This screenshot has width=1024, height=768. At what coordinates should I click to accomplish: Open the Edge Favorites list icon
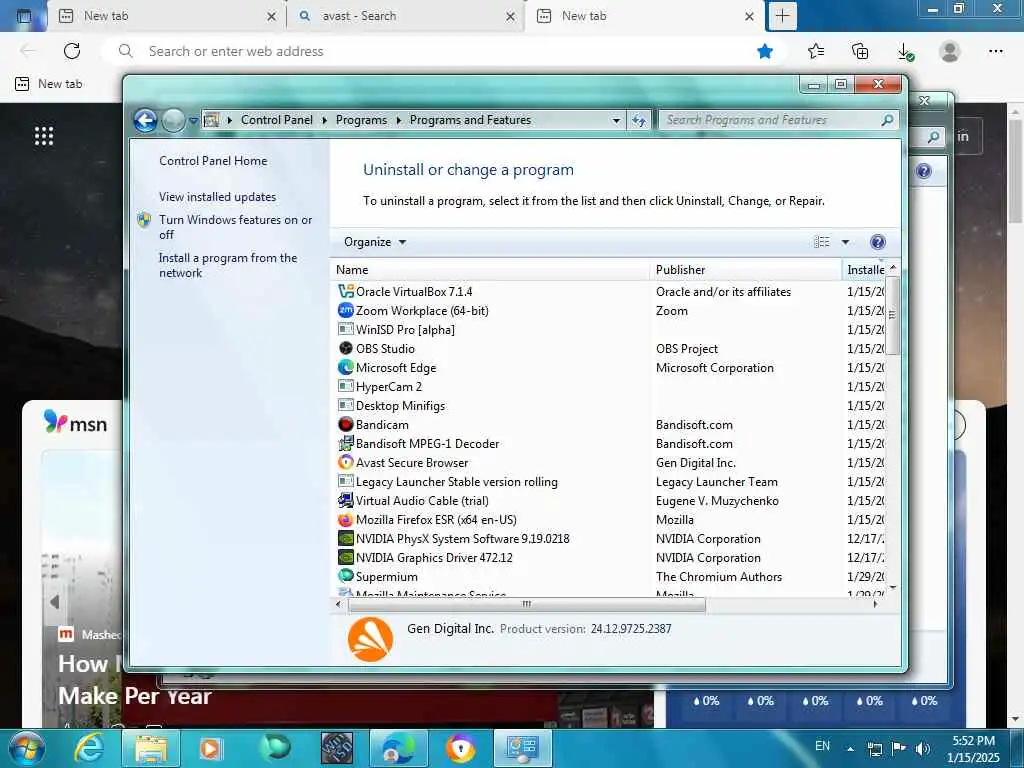click(816, 51)
